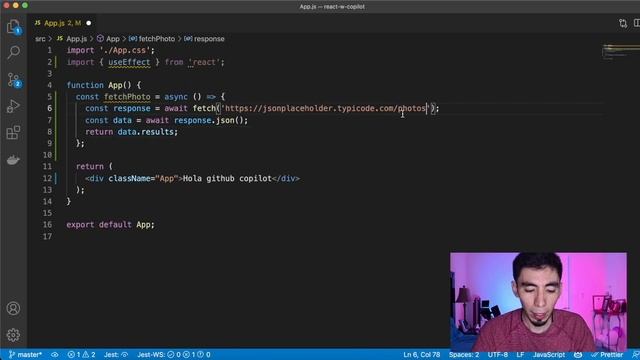Click response.json() on line 7
Viewport: 640px width, 360px height.
pos(209,120)
